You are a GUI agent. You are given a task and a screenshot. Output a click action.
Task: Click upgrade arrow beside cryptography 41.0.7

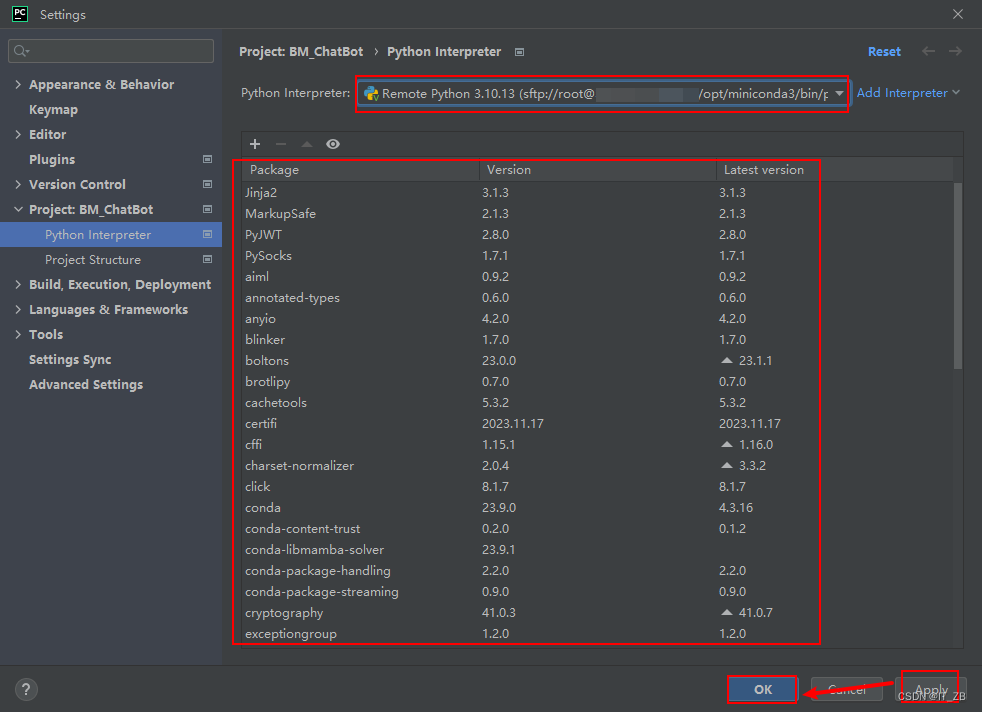click(x=726, y=612)
